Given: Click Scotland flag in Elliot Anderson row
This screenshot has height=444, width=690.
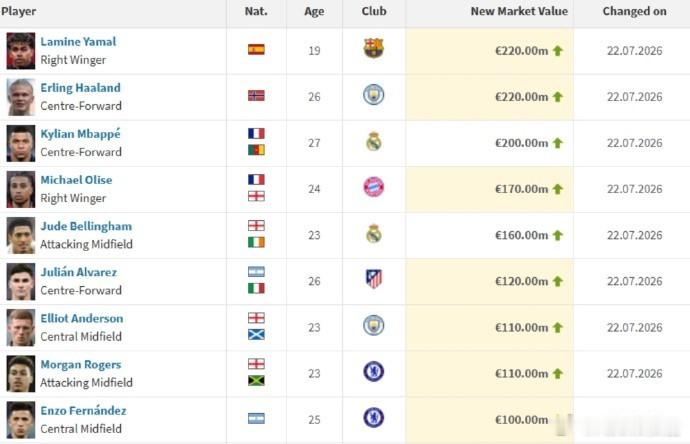Looking at the screenshot, I should click(x=256, y=335).
